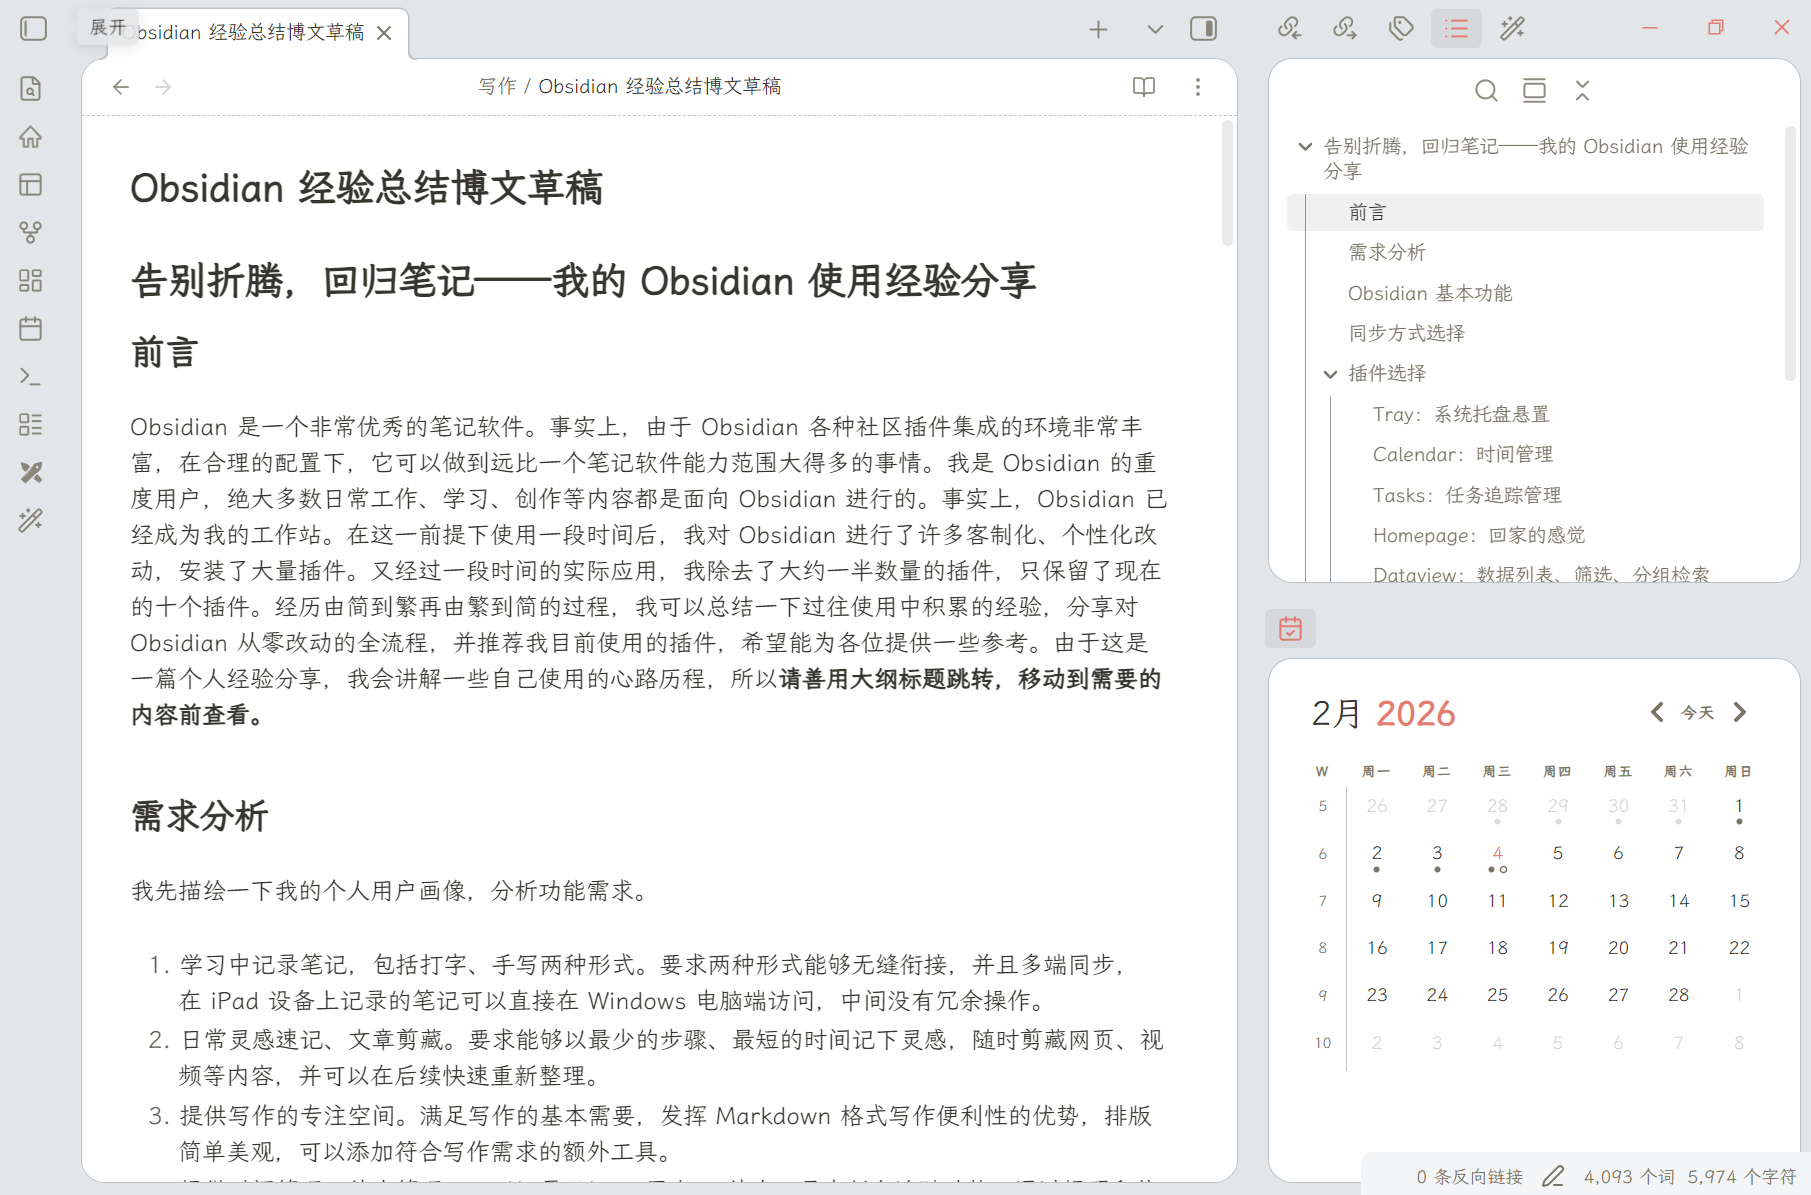Open the Homepage icon in left ribbon
The width and height of the screenshot is (1811, 1195).
[x=31, y=137]
